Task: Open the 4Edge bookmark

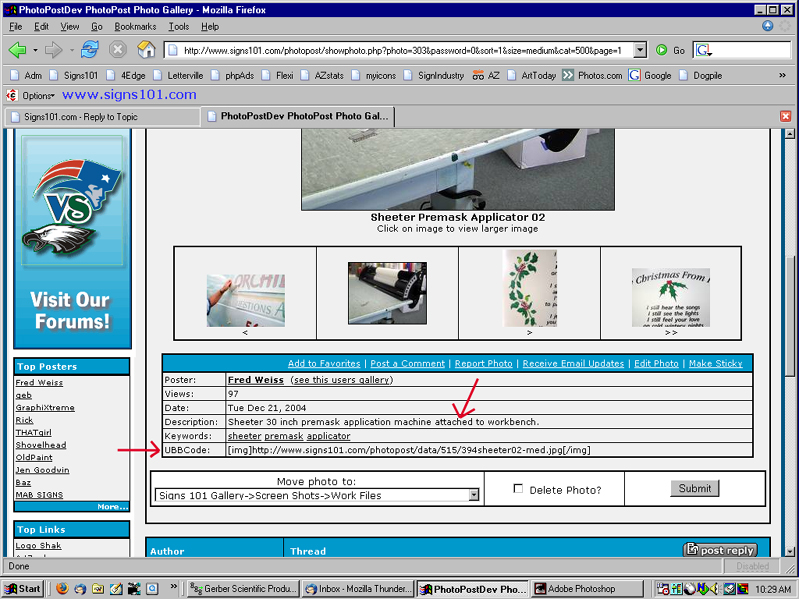Action: [x=126, y=75]
